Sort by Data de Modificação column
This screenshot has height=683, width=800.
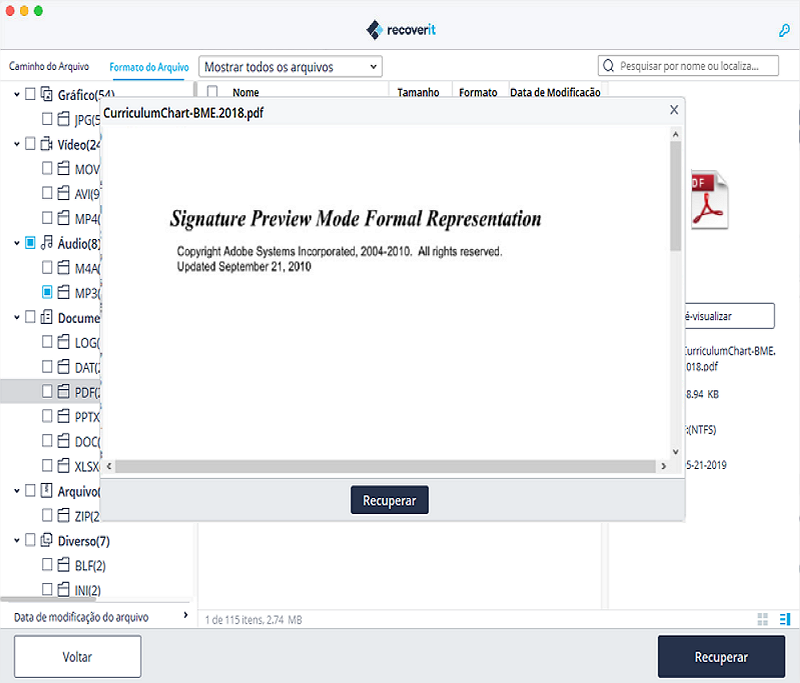coord(555,92)
